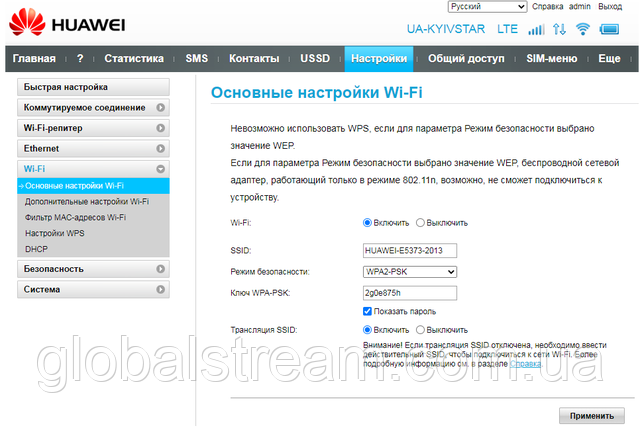640x428 pixels.
Task: Click the battery level icon
Action: point(610,29)
